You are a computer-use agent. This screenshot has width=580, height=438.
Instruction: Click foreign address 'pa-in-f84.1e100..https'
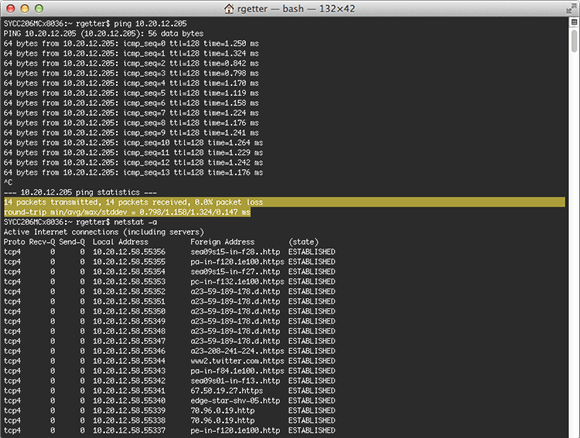click(x=237, y=371)
